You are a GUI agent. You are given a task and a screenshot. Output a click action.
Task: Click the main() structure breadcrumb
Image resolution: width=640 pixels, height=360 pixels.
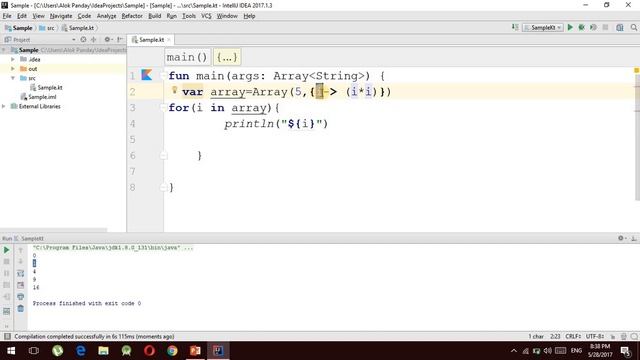pos(187,57)
